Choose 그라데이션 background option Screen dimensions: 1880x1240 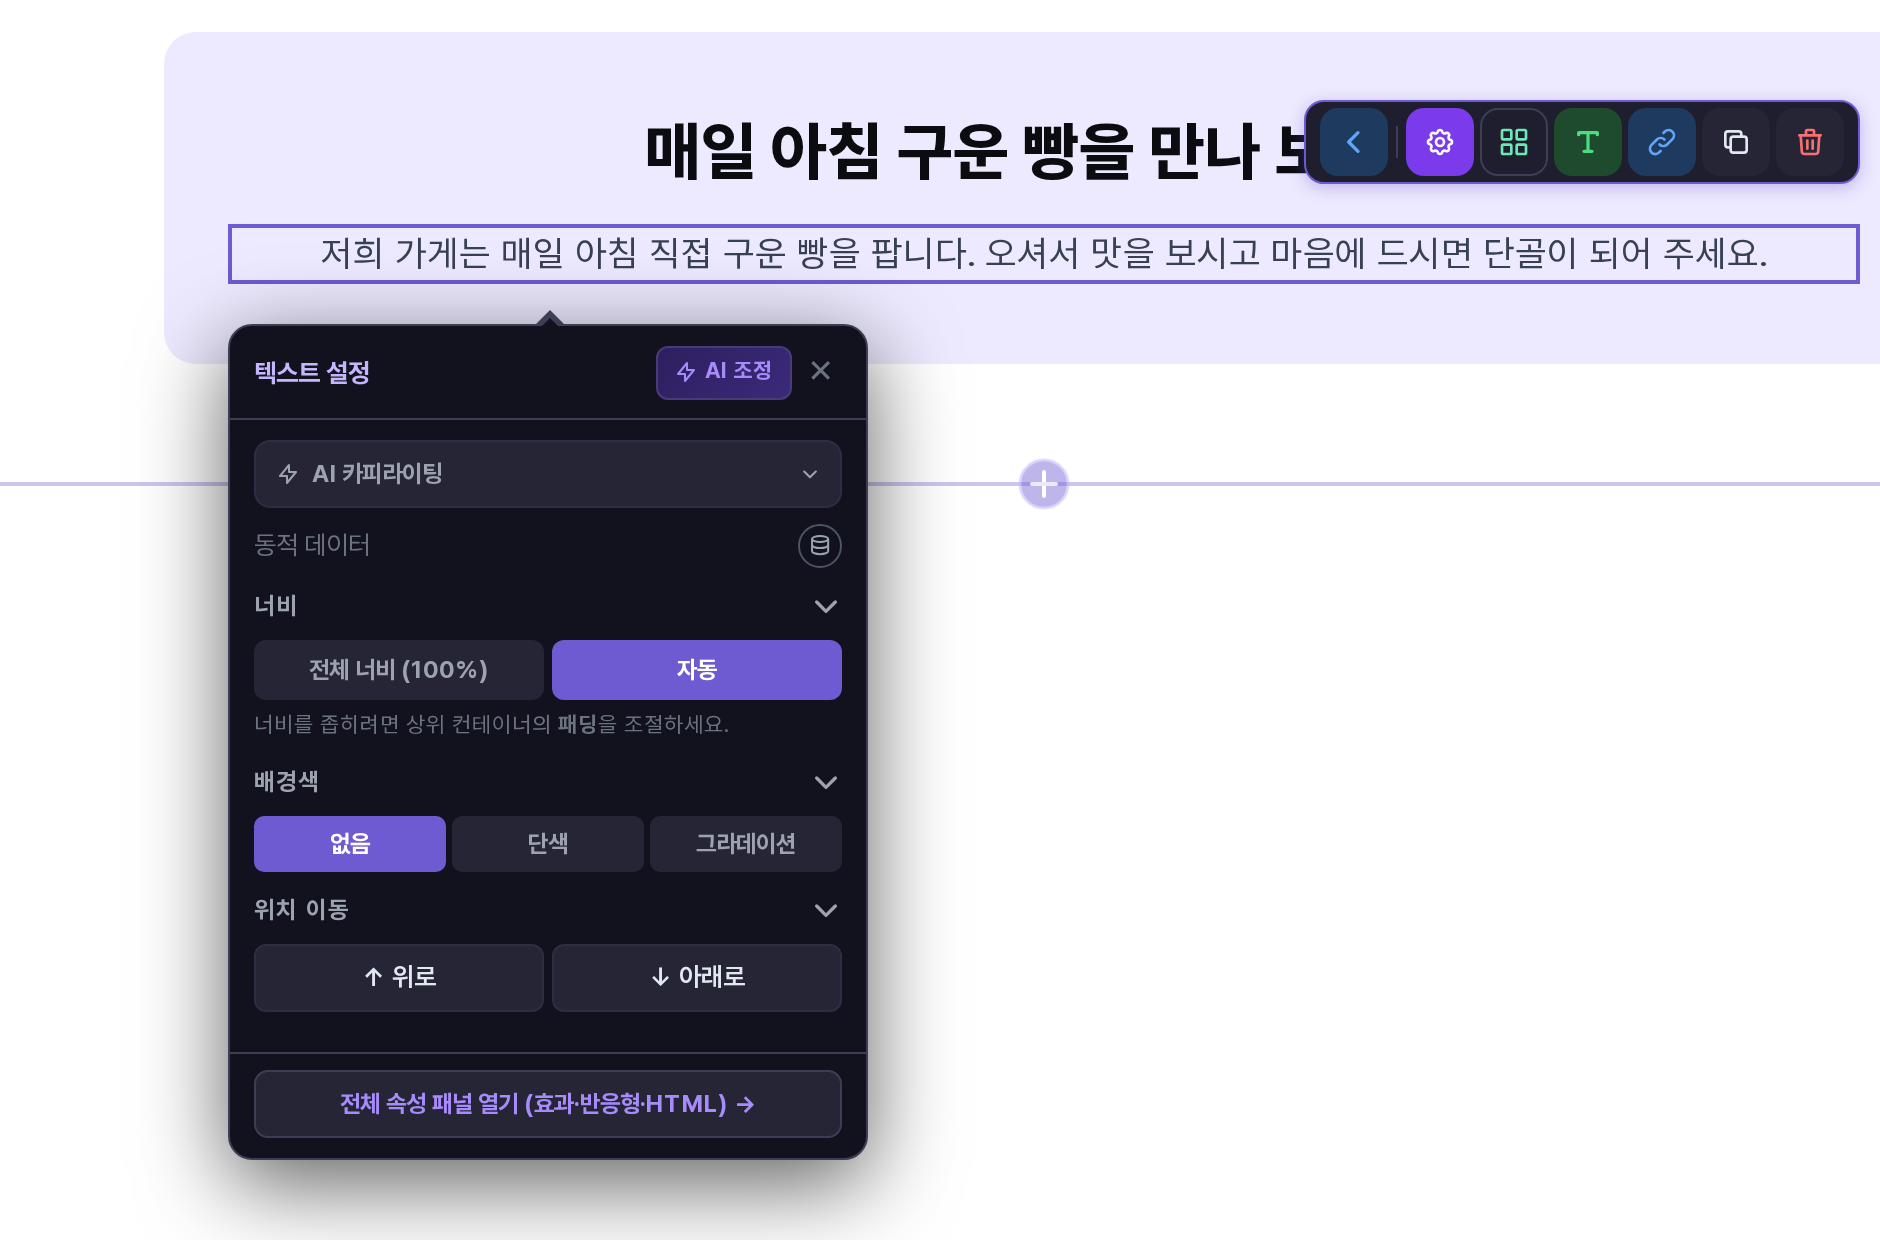pos(745,844)
